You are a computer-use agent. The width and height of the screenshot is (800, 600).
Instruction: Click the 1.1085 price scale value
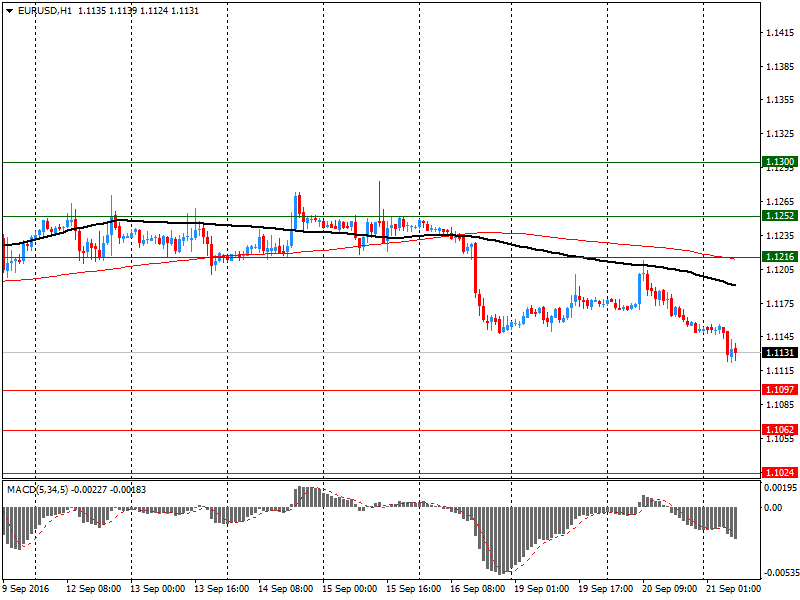coord(780,405)
